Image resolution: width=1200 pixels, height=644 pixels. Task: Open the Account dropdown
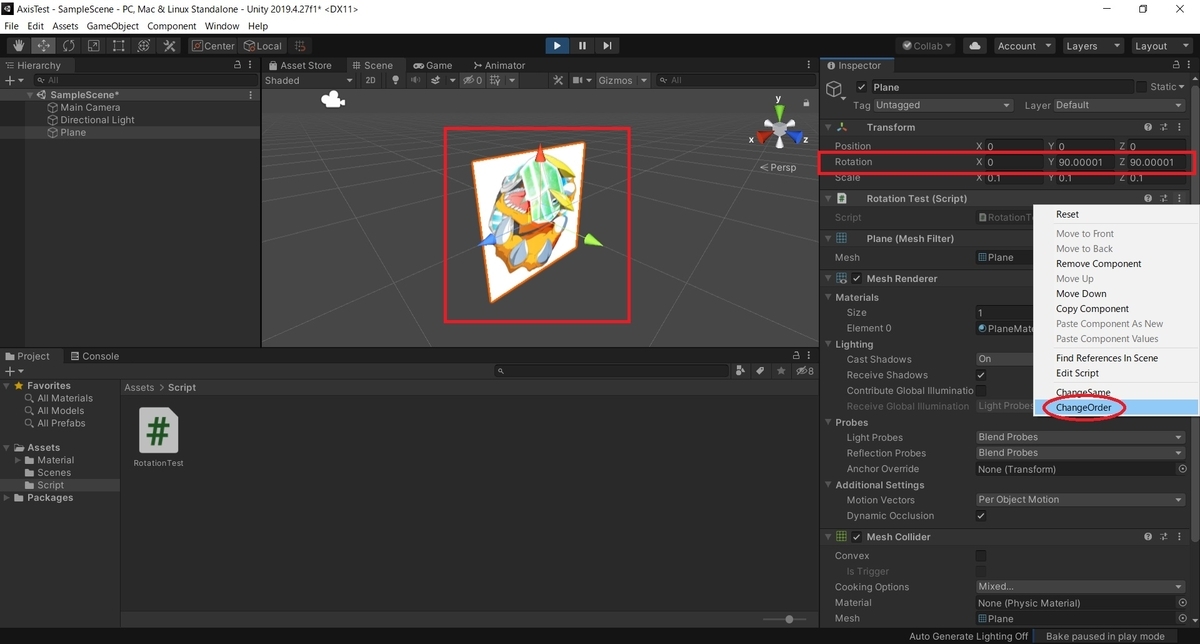point(1025,46)
